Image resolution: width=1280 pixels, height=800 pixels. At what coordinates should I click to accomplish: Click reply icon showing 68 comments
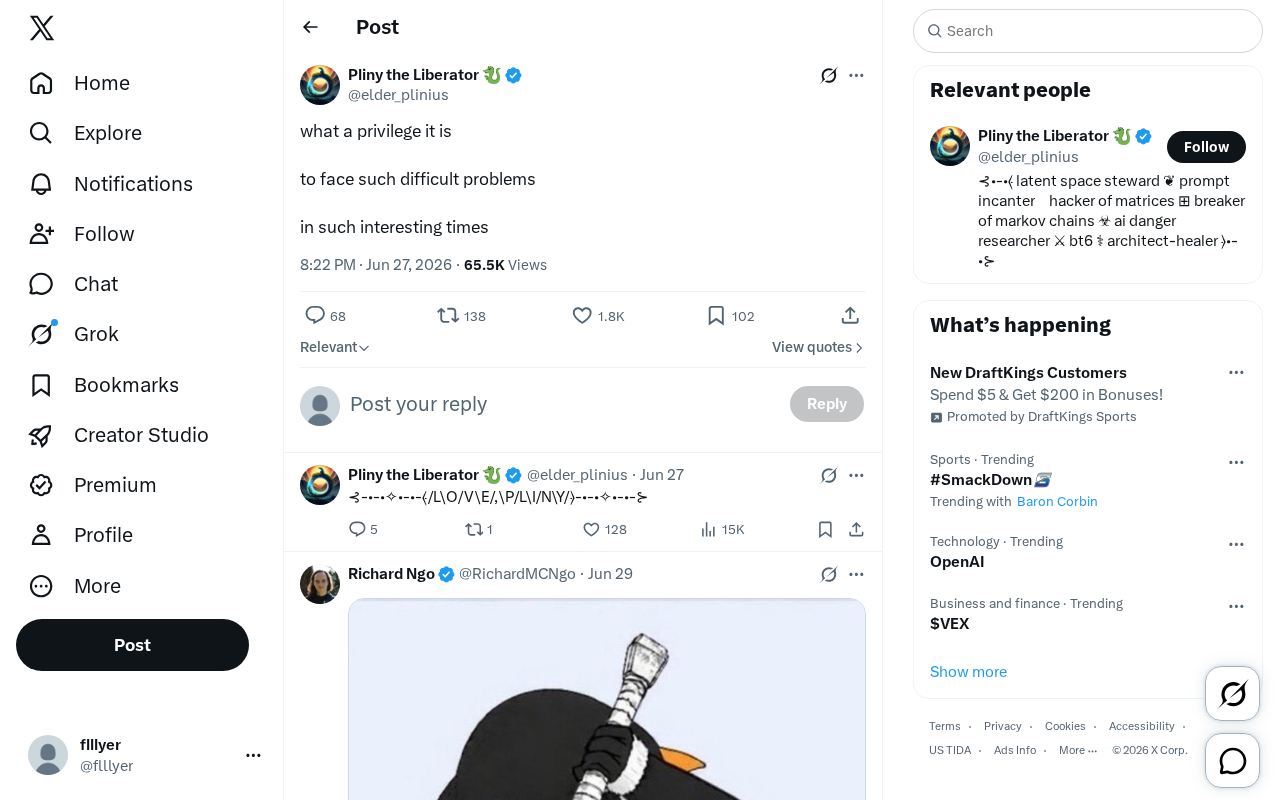pos(325,316)
